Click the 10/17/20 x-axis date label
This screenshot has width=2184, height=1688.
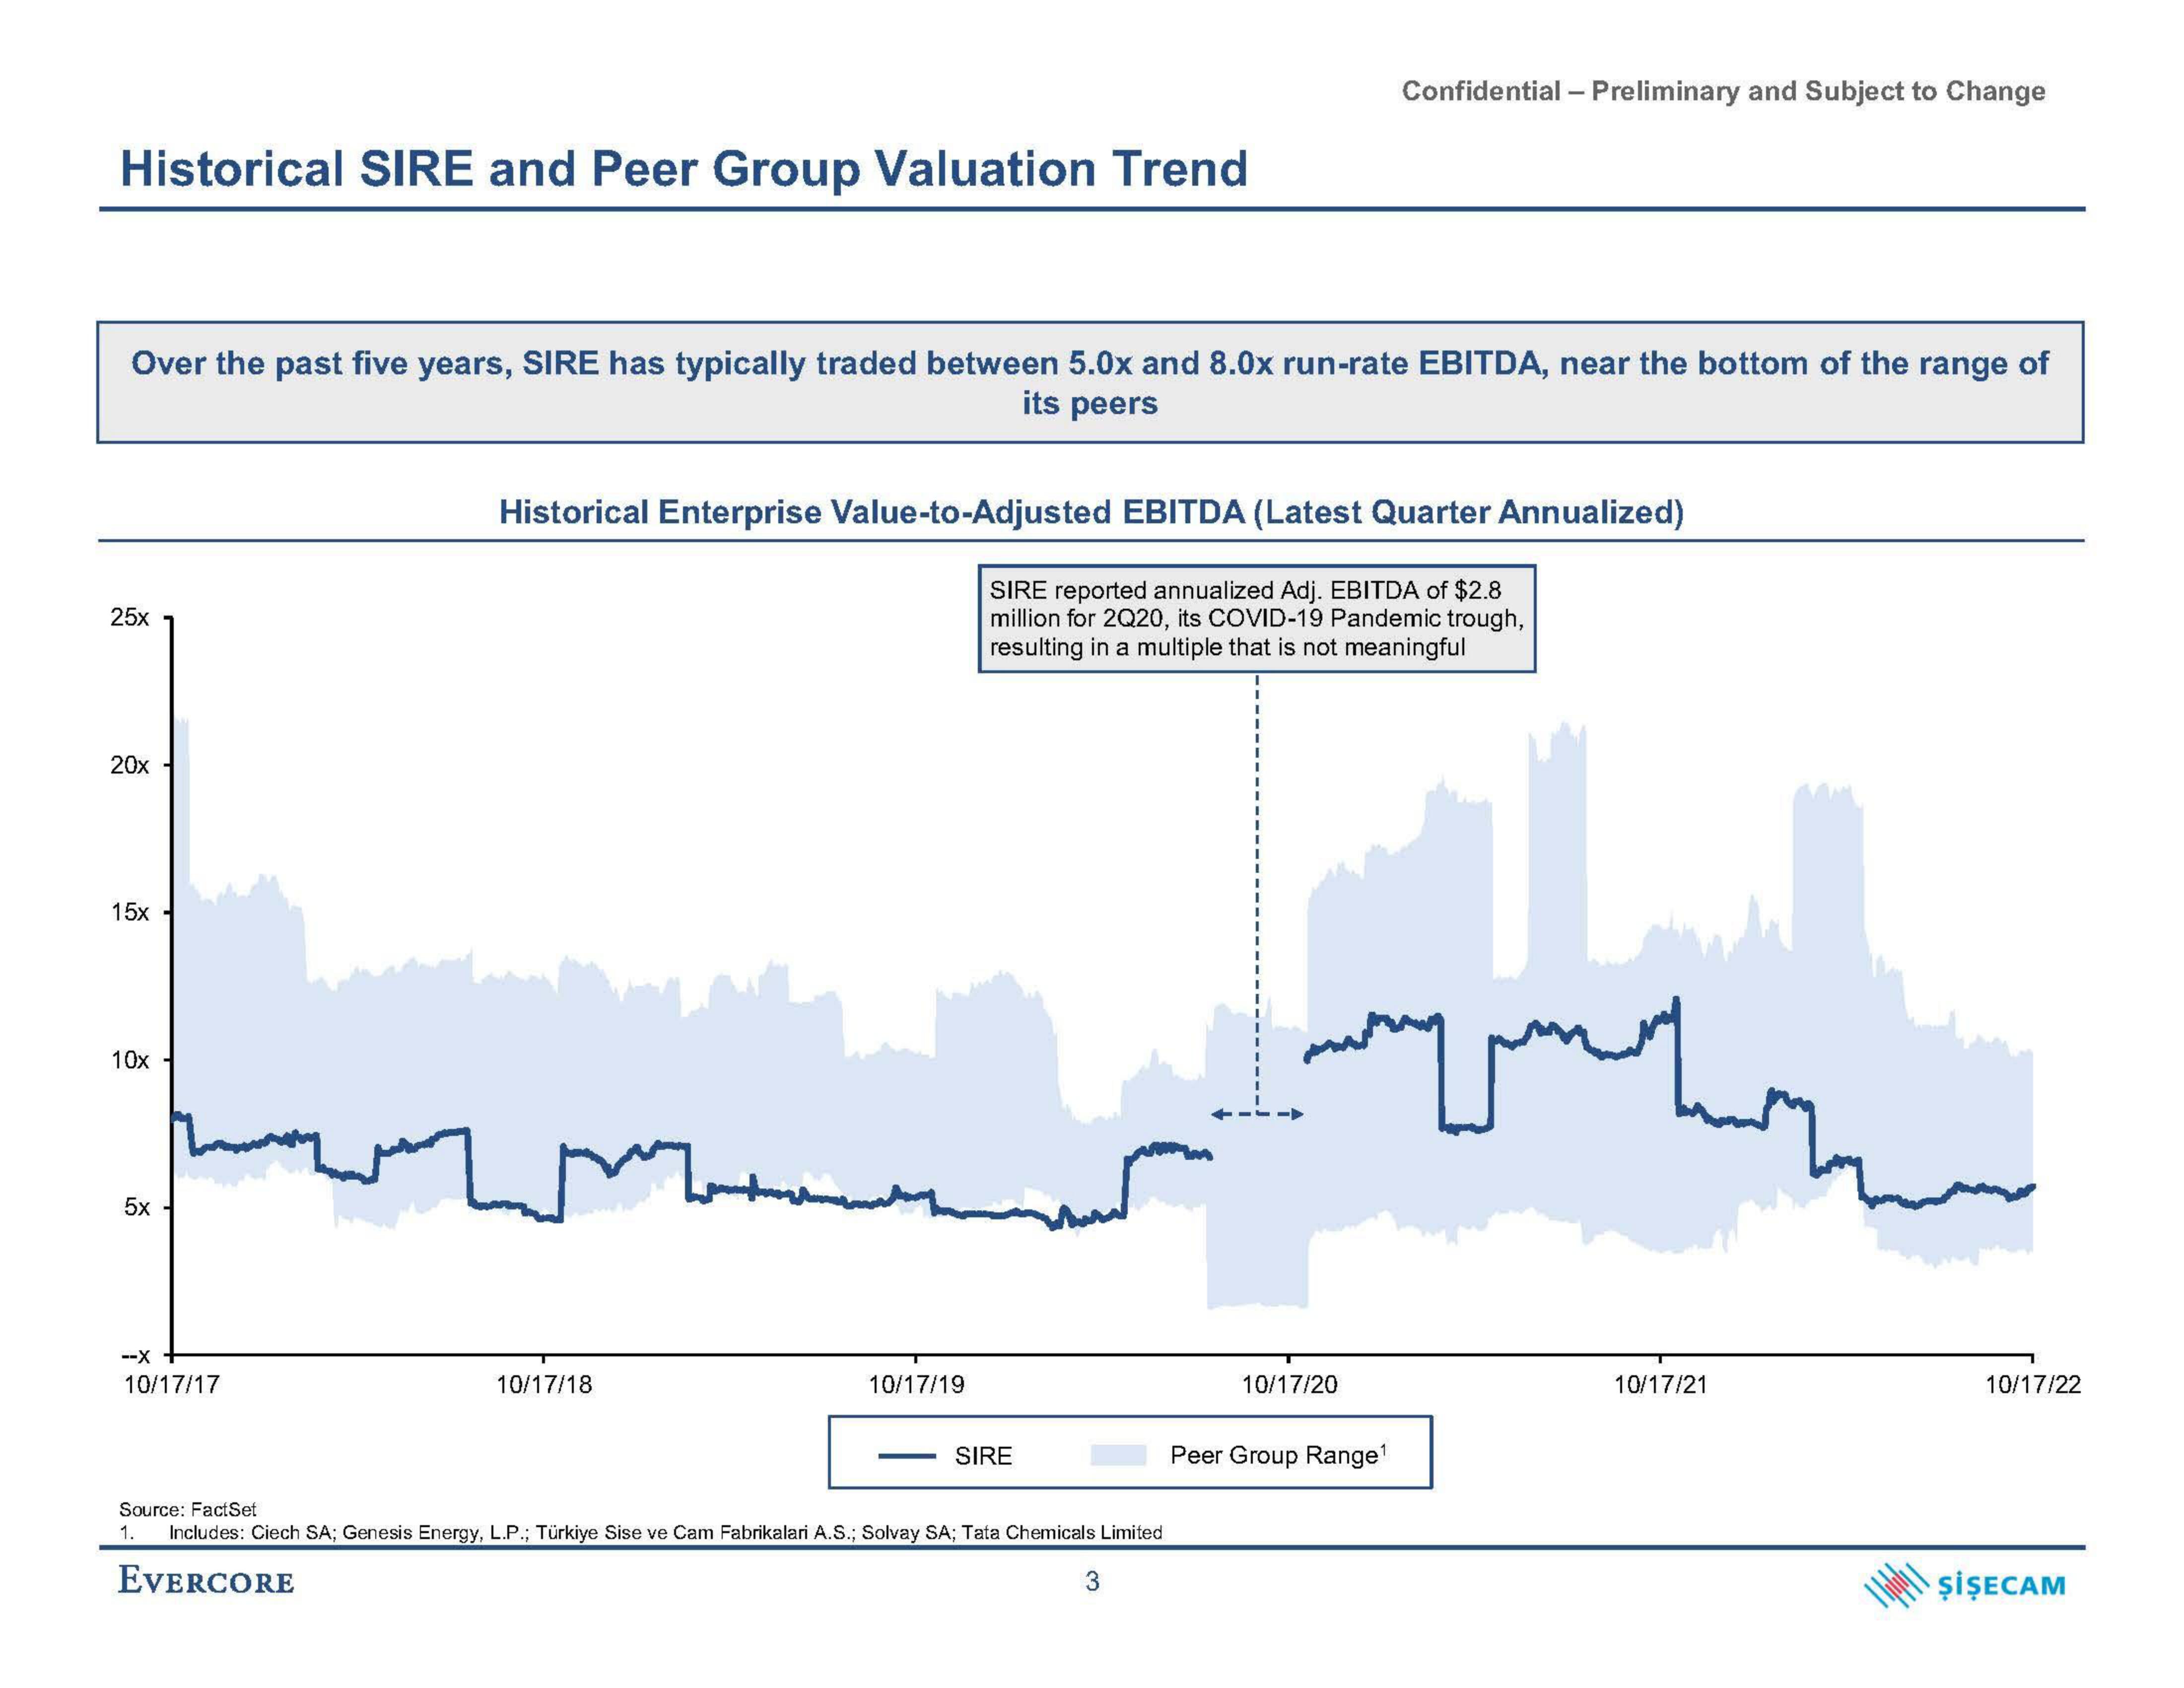click(1289, 1385)
